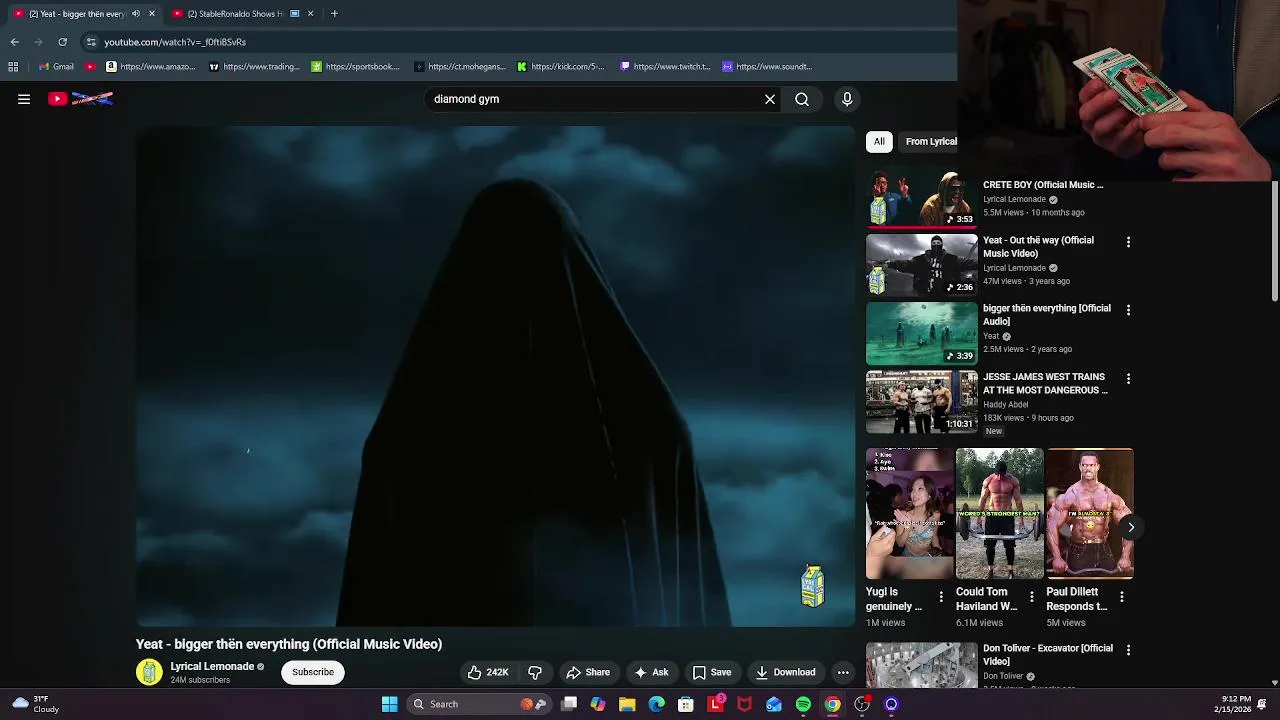Select the 'All' filter chip
This screenshot has height=720, width=1280.
point(879,141)
